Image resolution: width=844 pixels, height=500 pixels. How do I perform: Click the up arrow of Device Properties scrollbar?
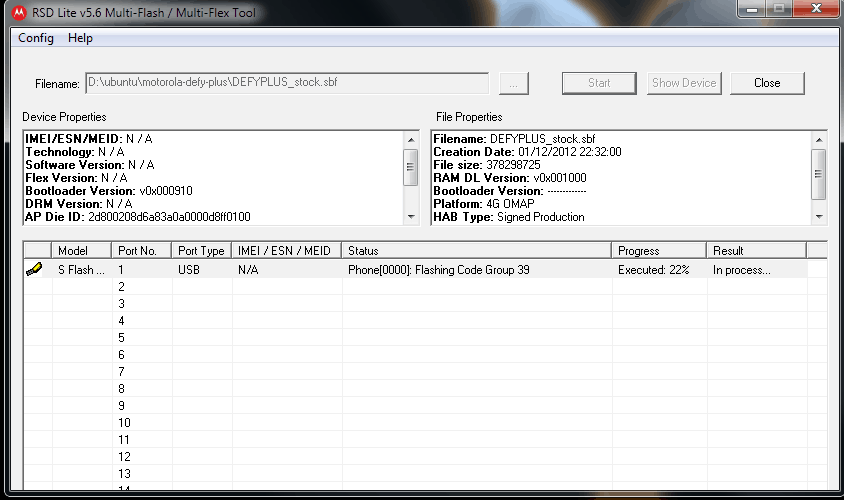pyautogui.click(x=411, y=139)
